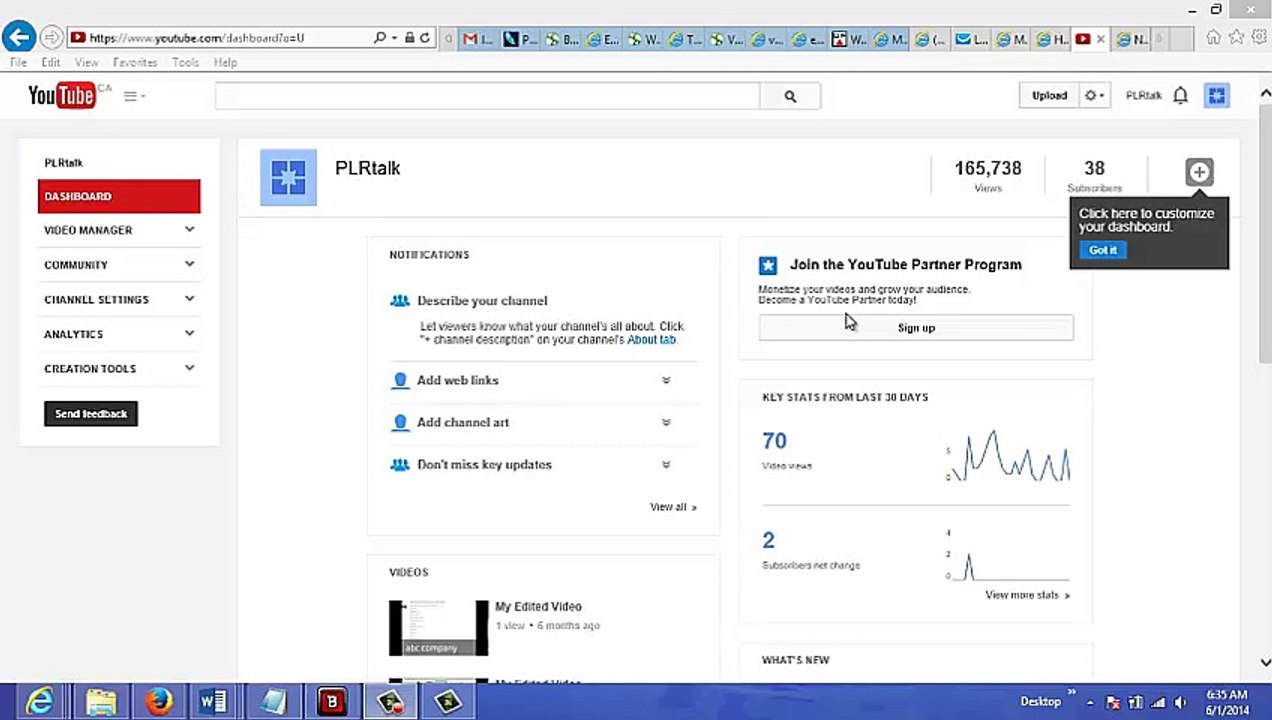This screenshot has height=720, width=1272.
Task: Click View more stats link
Action: [x=1027, y=595]
